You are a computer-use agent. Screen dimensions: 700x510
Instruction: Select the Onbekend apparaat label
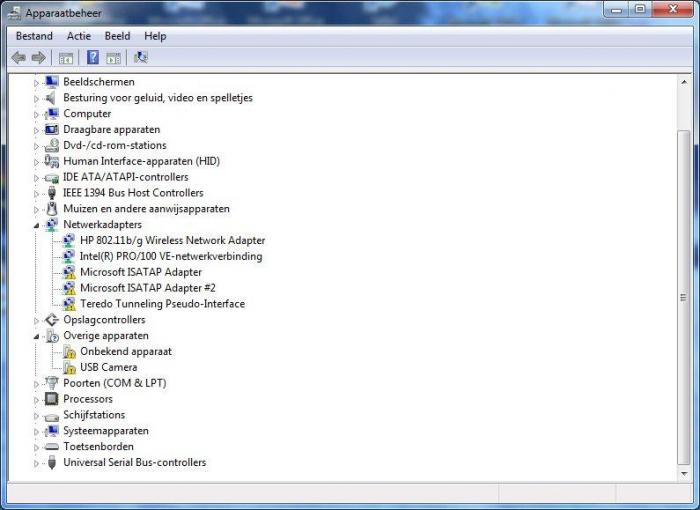pos(126,351)
